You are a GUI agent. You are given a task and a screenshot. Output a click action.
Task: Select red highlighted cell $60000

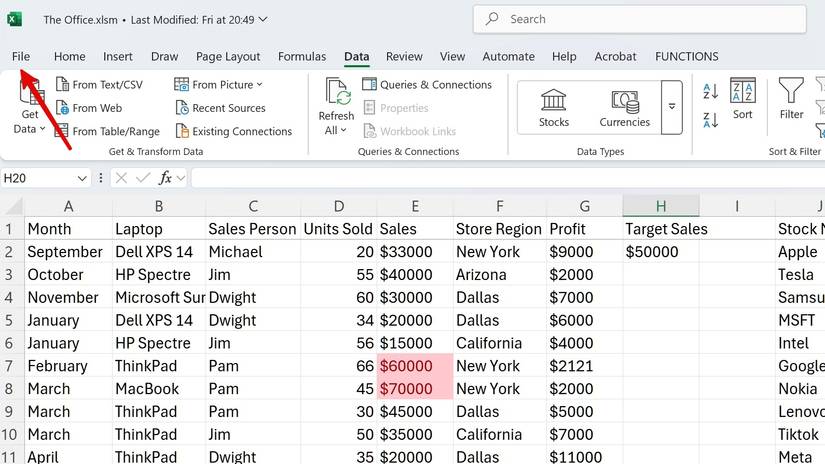point(414,366)
